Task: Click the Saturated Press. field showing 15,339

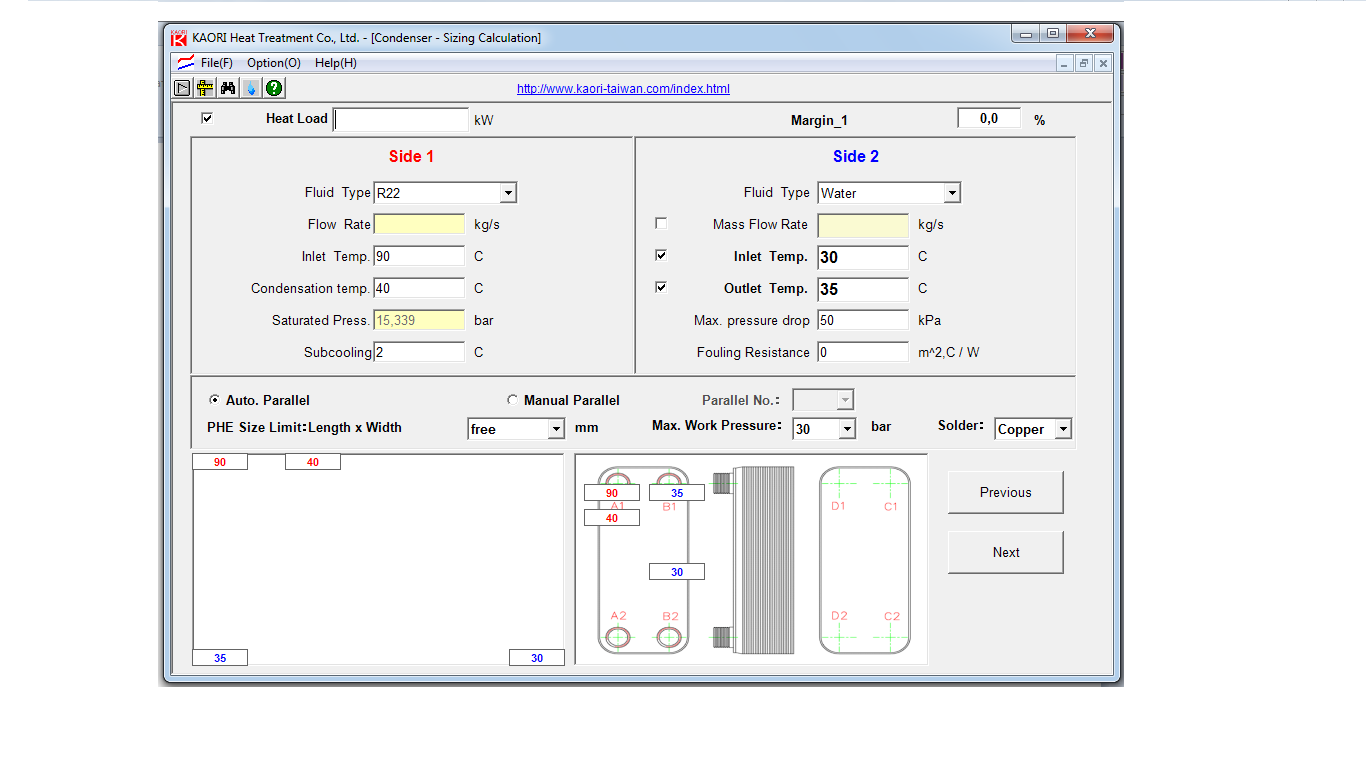Action: click(419, 320)
